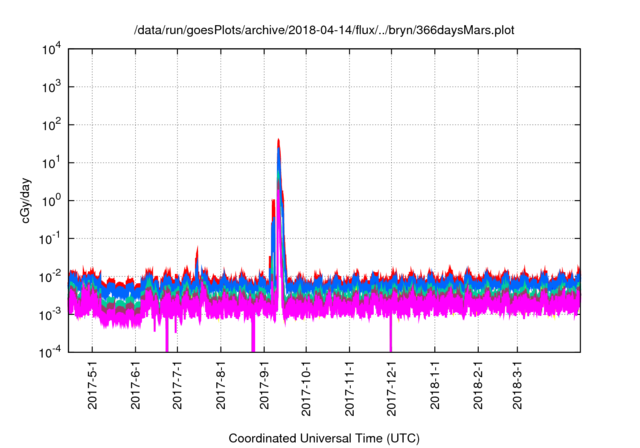Viewport: 640px width, 448px height.
Task: Click the 2018-1-1 date label
Action: [435, 385]
